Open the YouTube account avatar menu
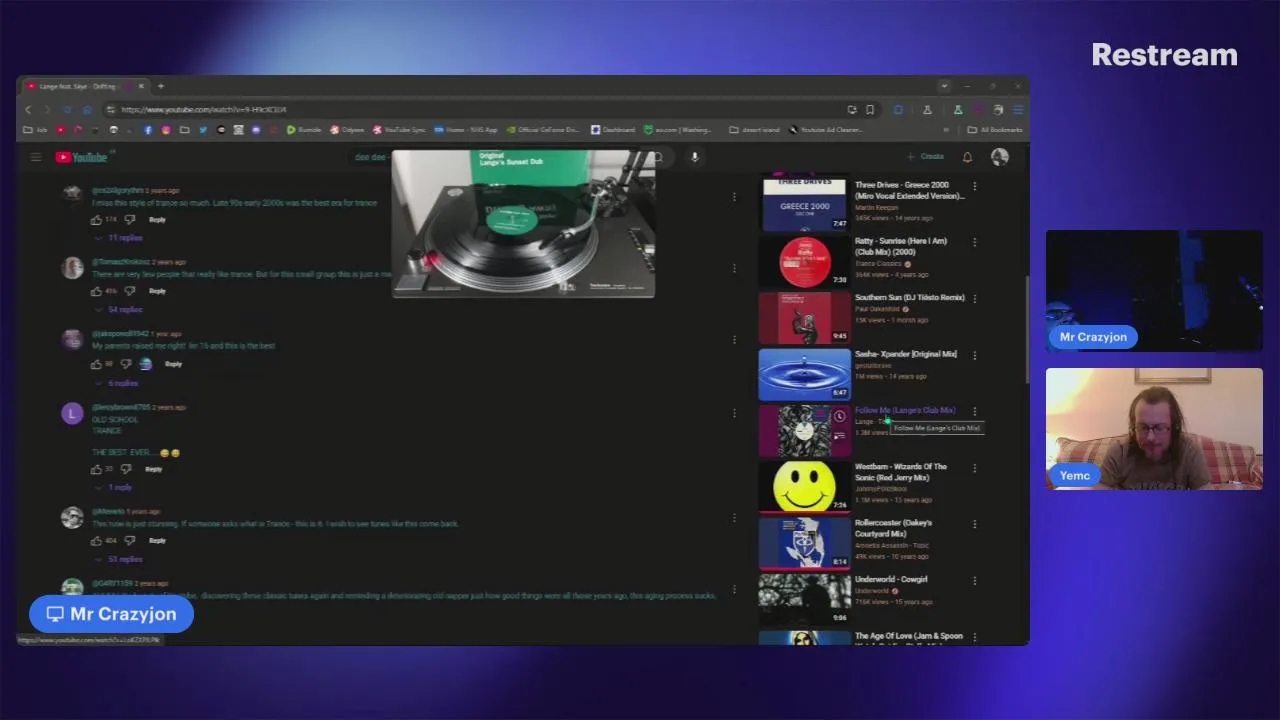This screenshot has width=1280, height=720. click(x=999, y=157)
